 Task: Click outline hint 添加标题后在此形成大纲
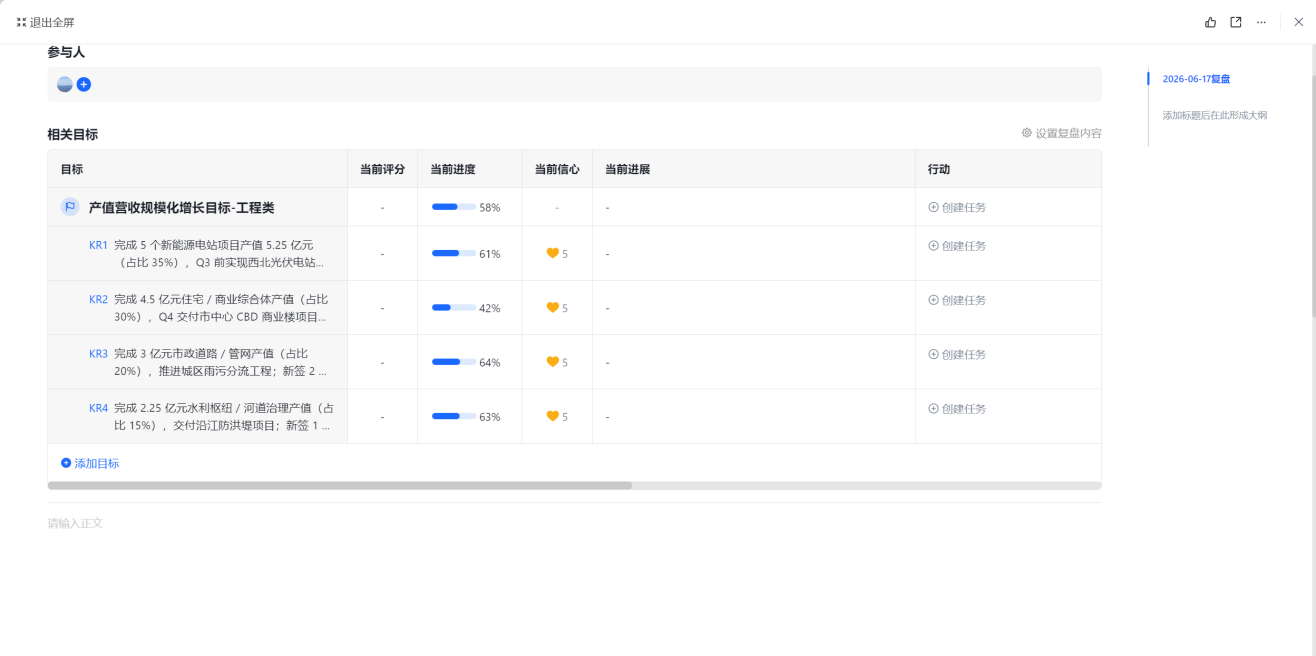point(1214,115)
